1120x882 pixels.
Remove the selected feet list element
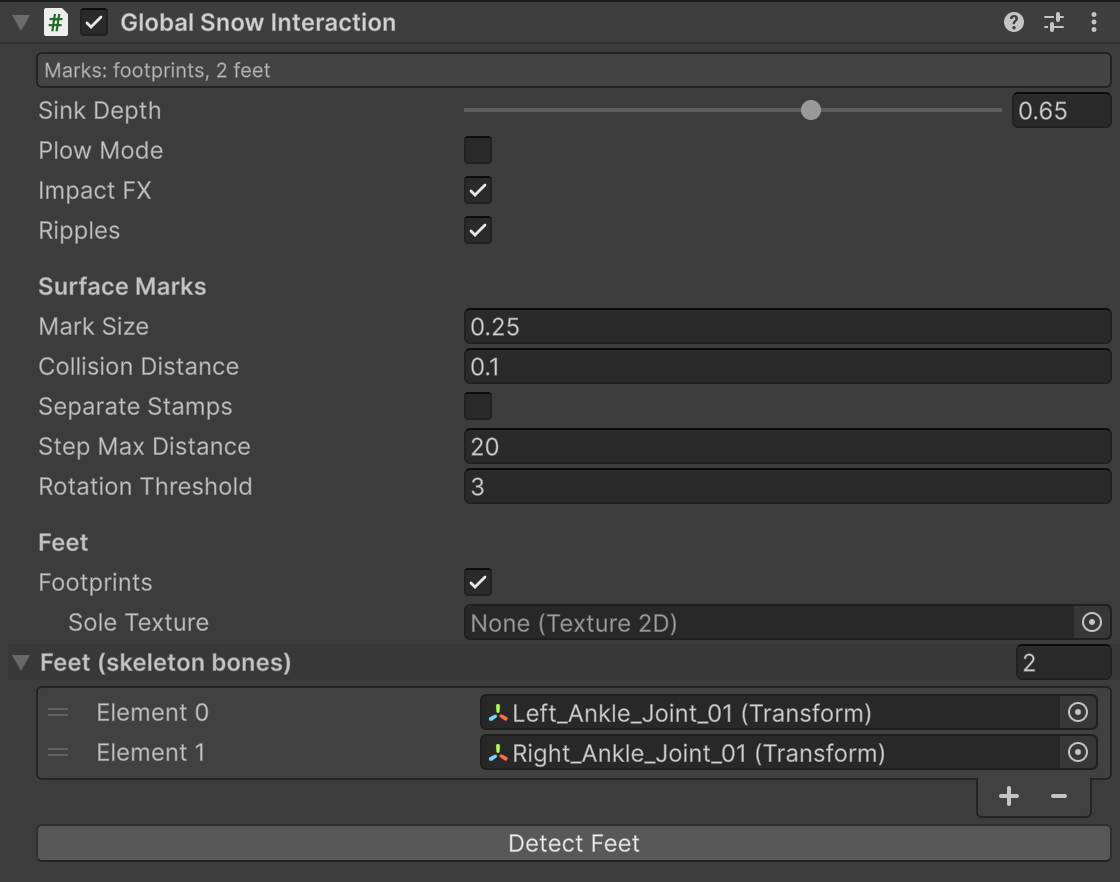tap(1059, 796)
